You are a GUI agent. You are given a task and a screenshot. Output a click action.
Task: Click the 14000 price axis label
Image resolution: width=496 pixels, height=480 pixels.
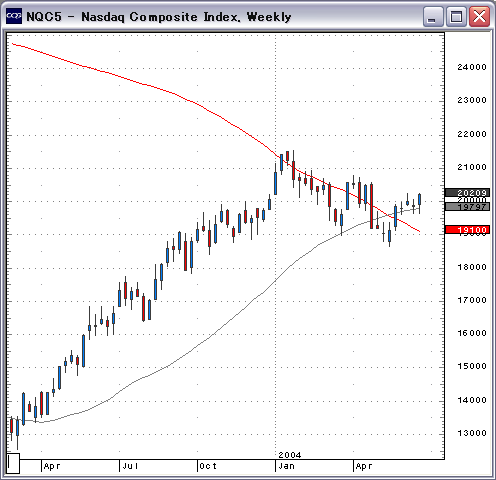(x=472, y=400)
